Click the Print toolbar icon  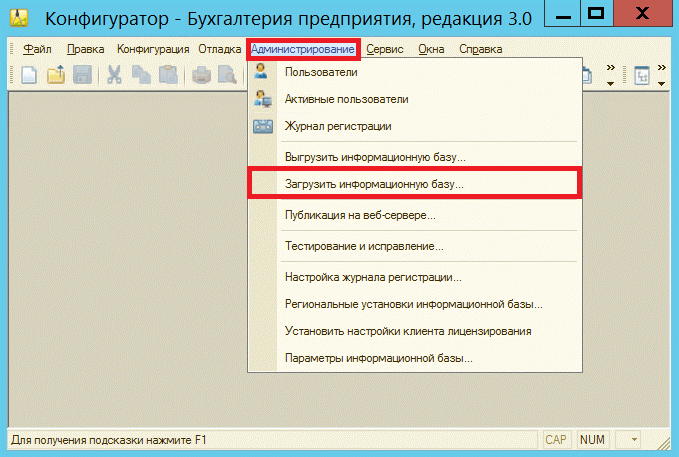click(201, 75)
